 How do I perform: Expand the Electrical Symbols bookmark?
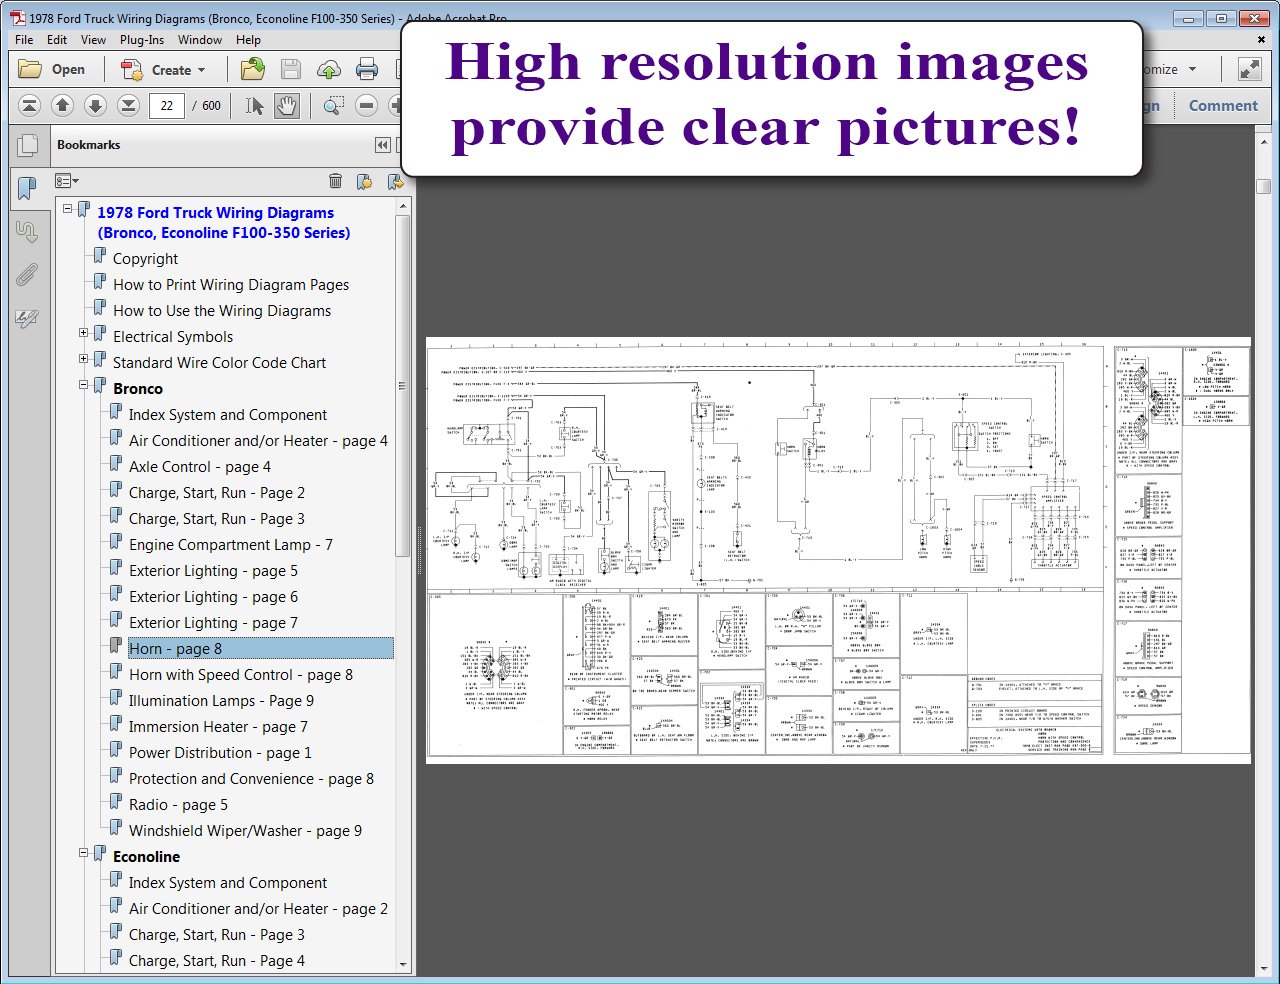point(84,333)
